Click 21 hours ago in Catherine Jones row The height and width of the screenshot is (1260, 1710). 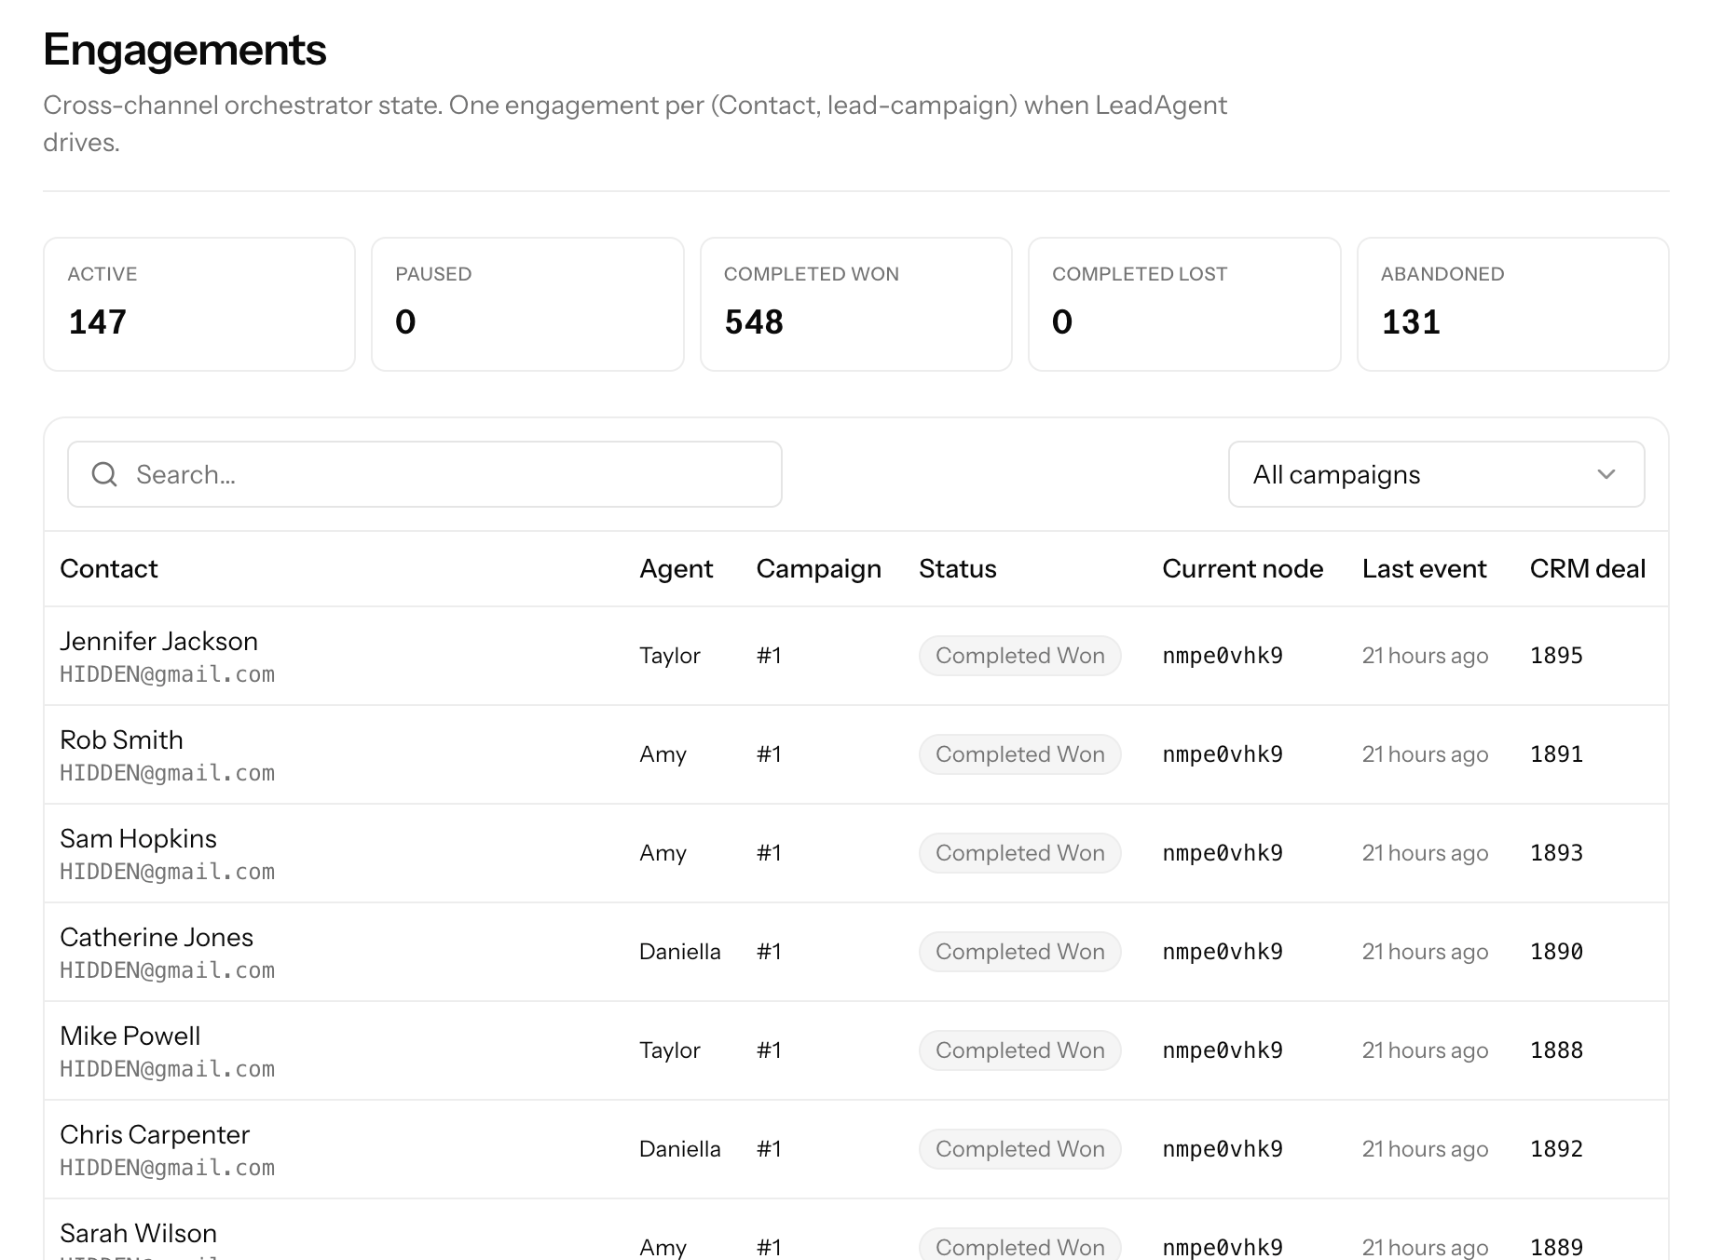(x=1425, y=952)
